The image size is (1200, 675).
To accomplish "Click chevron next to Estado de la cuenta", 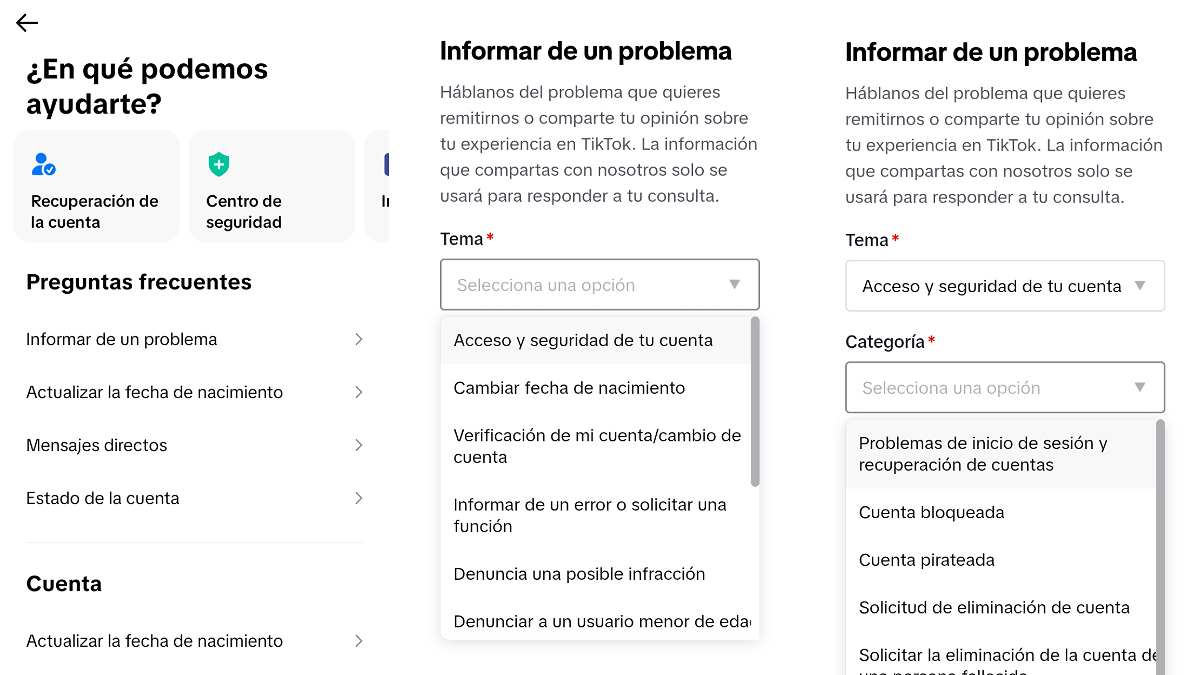I will tap(358, 498).
